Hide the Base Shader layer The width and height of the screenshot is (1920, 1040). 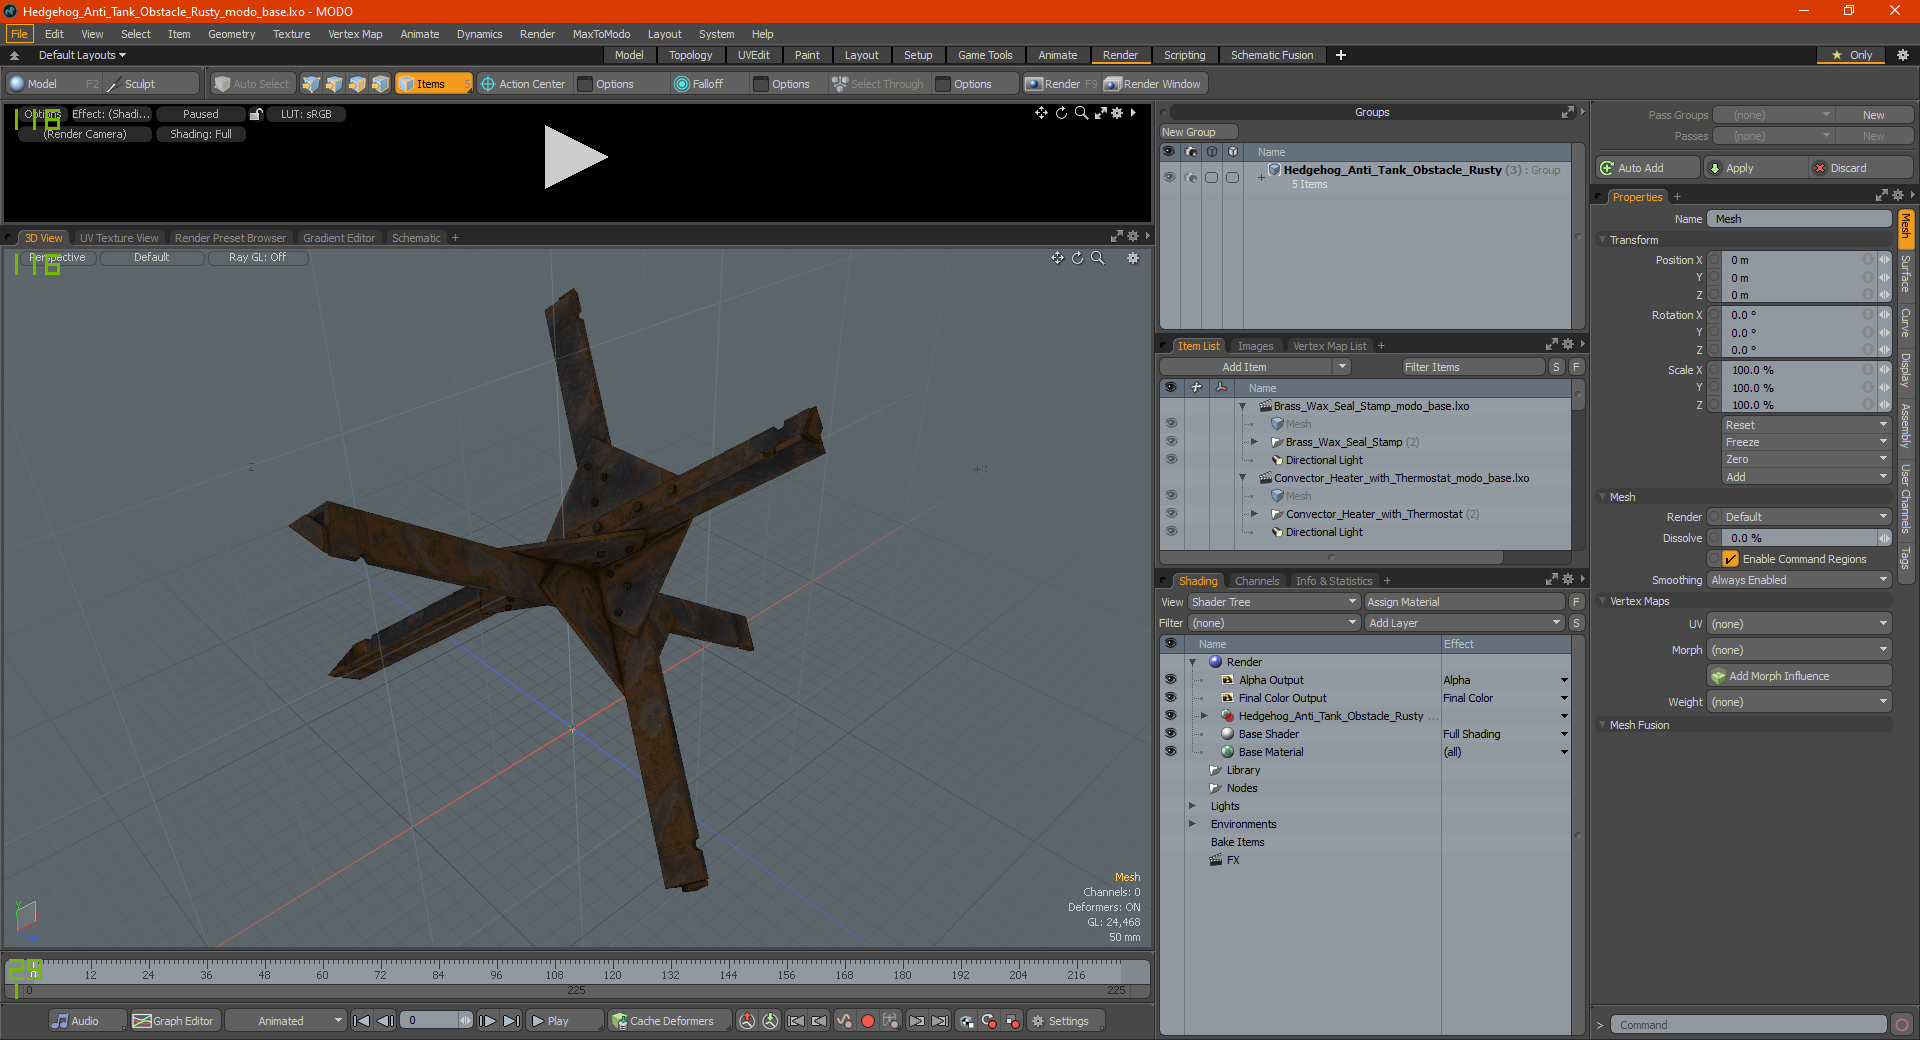click(1170, 734)
